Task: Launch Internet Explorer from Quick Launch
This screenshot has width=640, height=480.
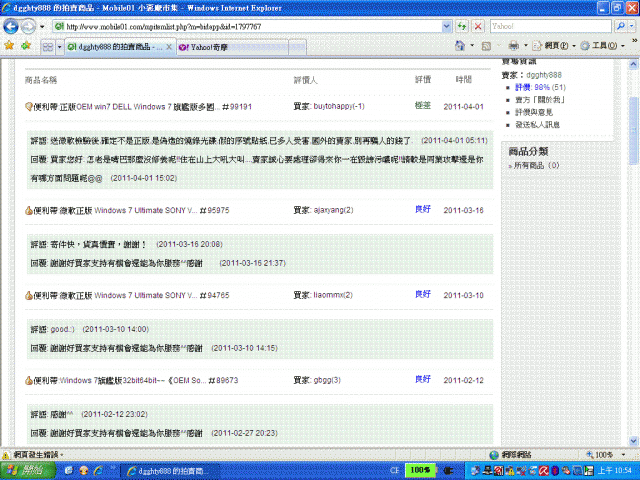Action: (98, 471)
